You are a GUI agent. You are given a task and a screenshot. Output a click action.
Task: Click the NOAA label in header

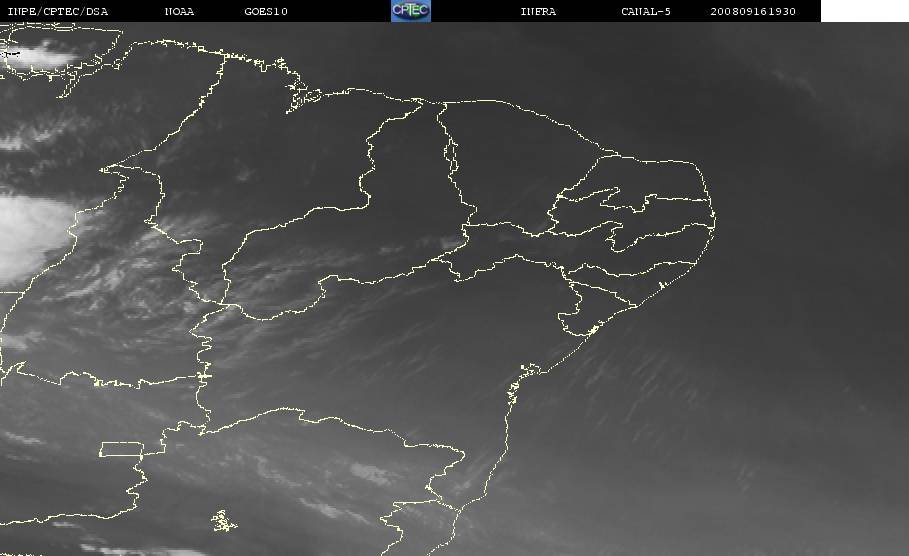click(179, 11)
